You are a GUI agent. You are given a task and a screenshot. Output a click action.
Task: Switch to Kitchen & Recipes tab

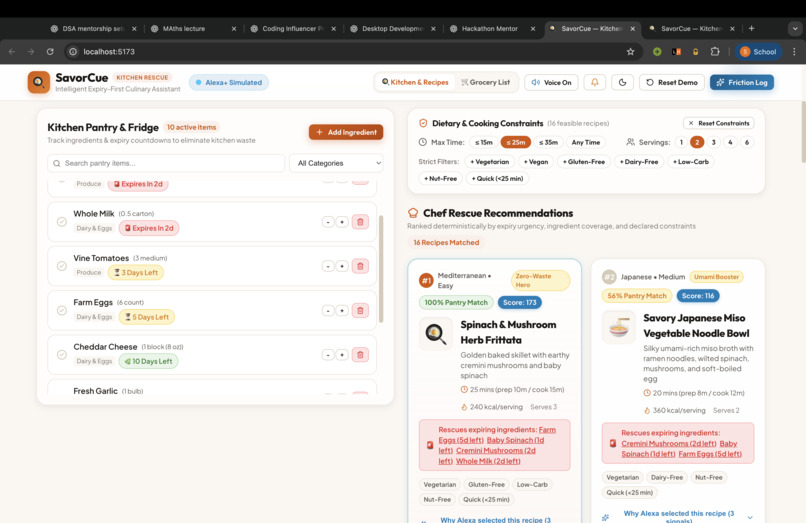click(415, 82)
